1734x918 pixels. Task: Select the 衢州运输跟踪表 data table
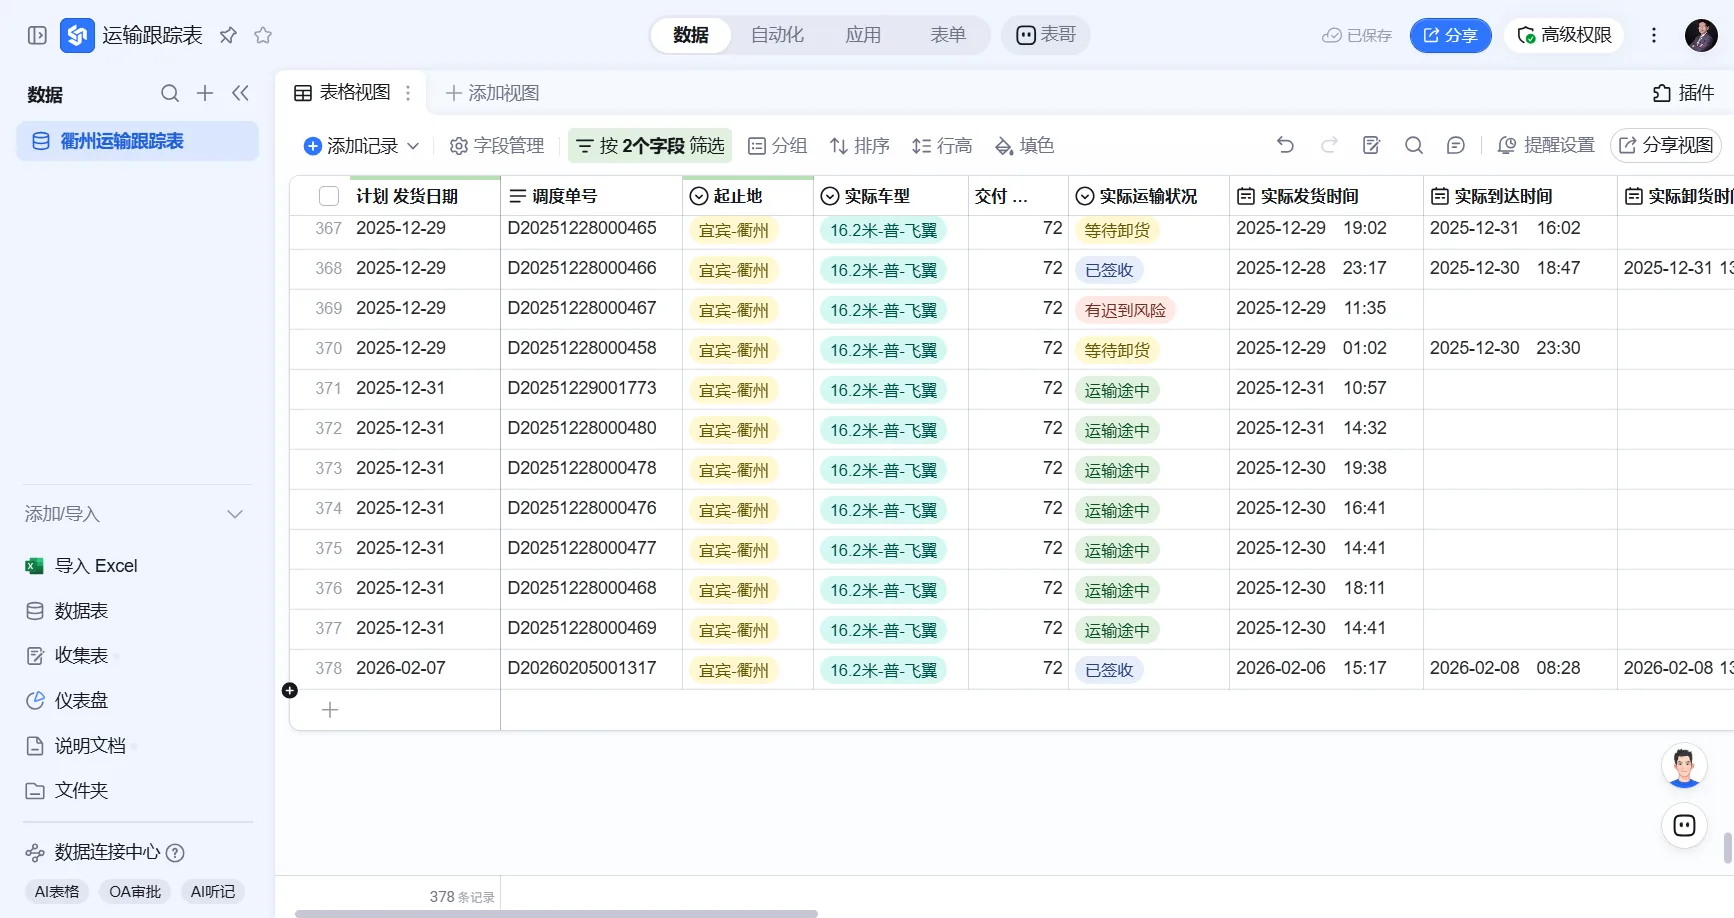coord(138,141)
